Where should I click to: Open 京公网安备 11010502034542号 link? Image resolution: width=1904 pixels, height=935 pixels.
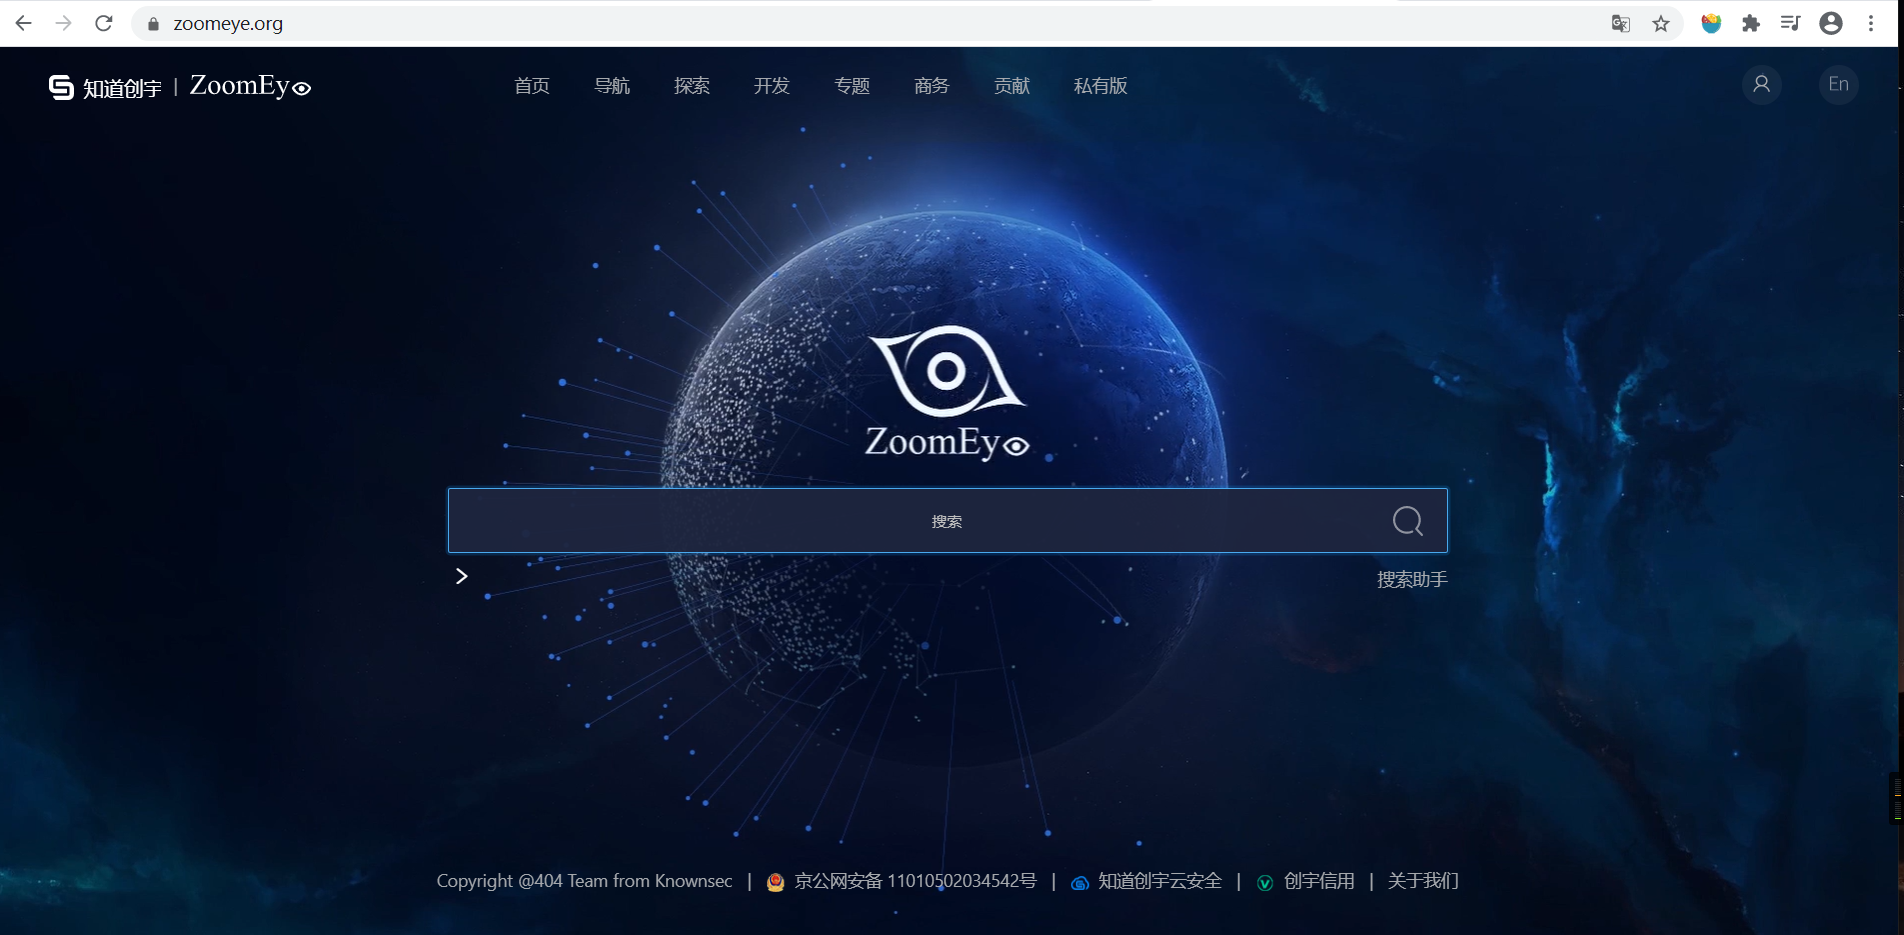(915, 881)
